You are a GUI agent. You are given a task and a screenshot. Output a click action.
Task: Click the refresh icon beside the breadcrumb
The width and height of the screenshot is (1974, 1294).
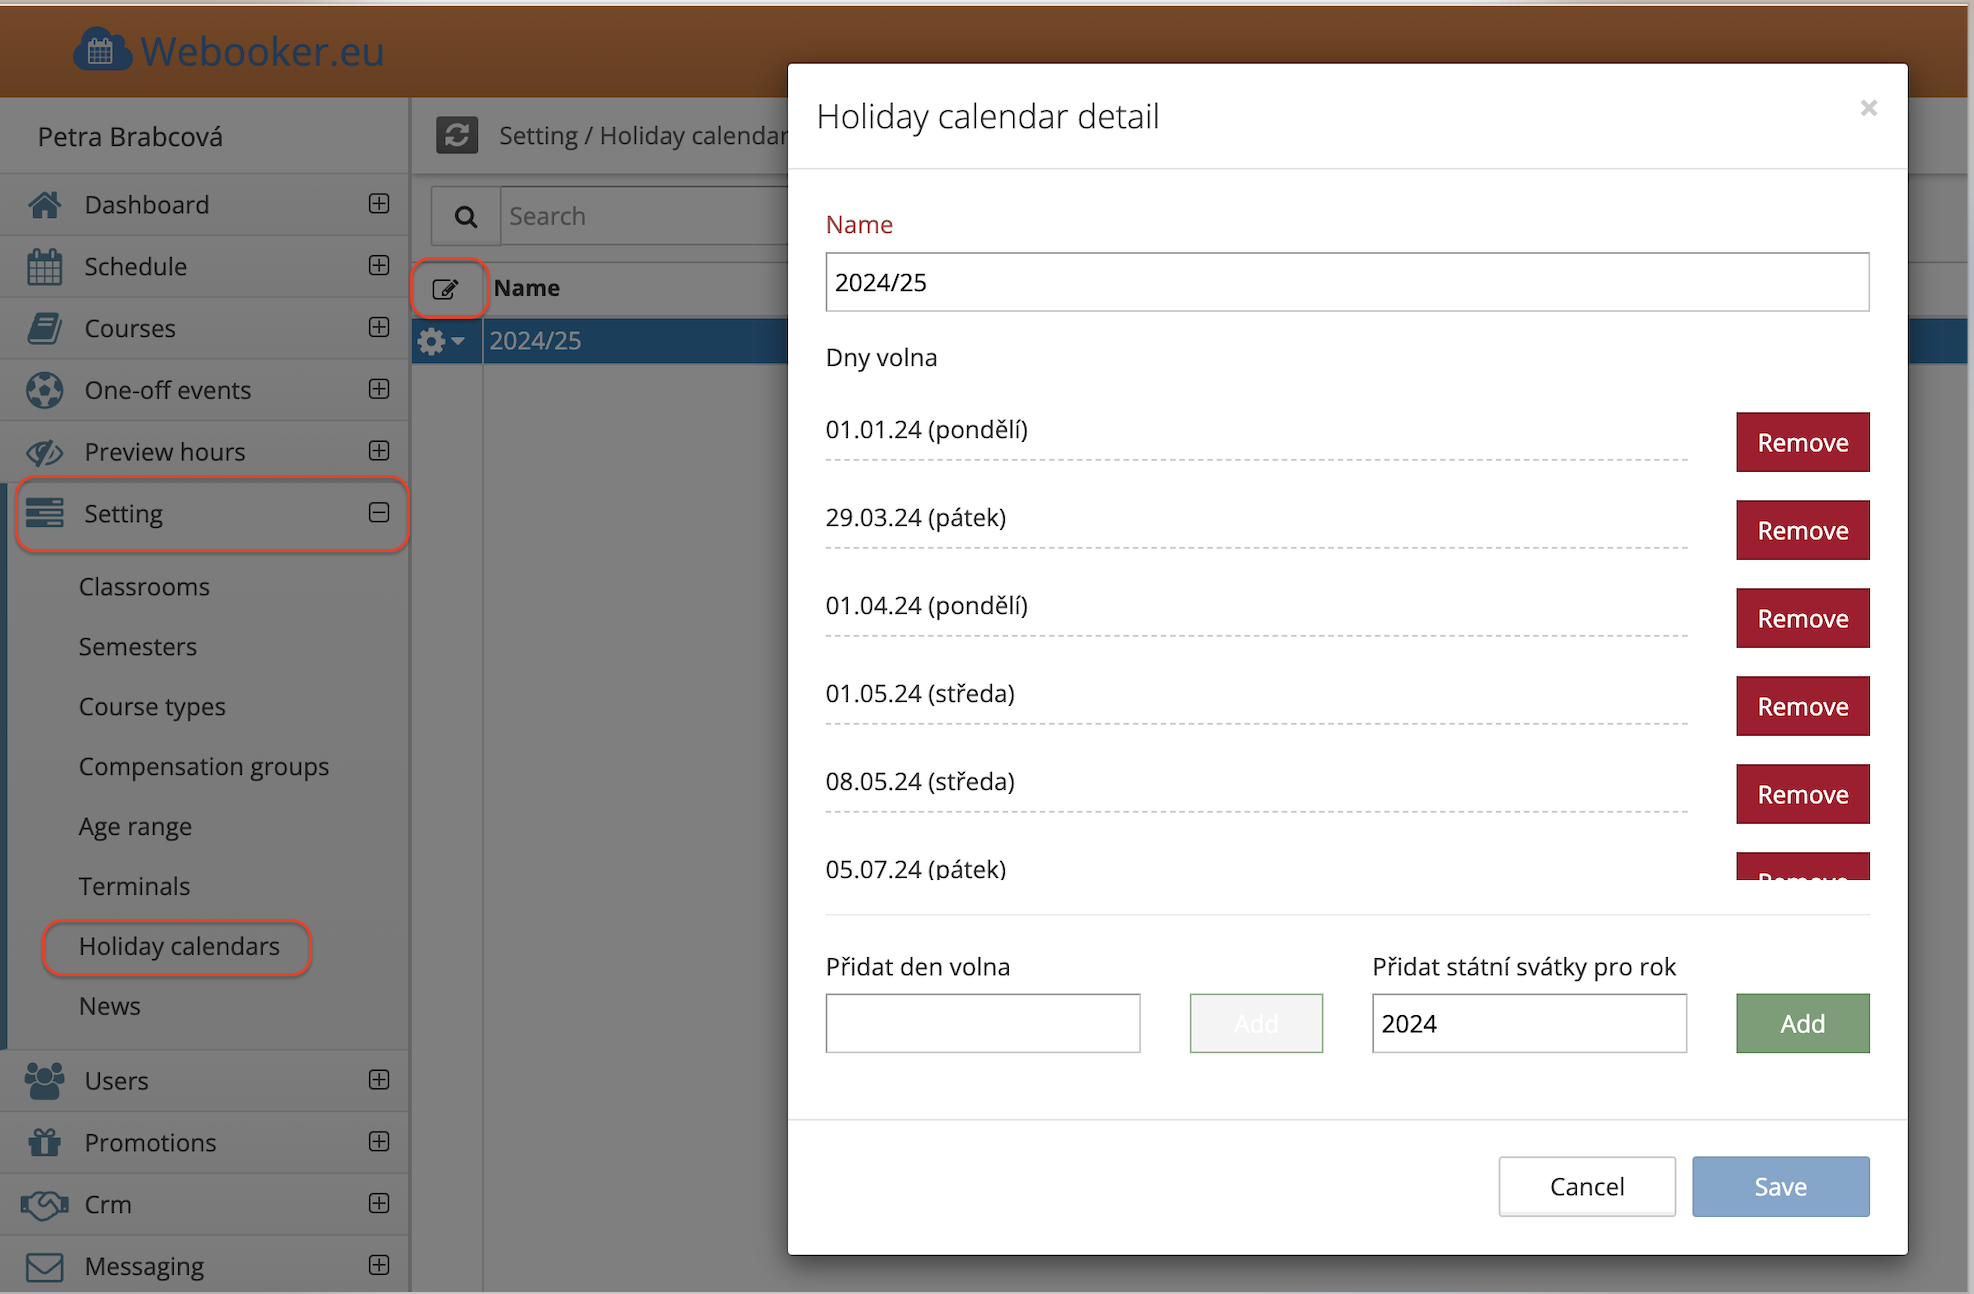[x=457, y=135]
